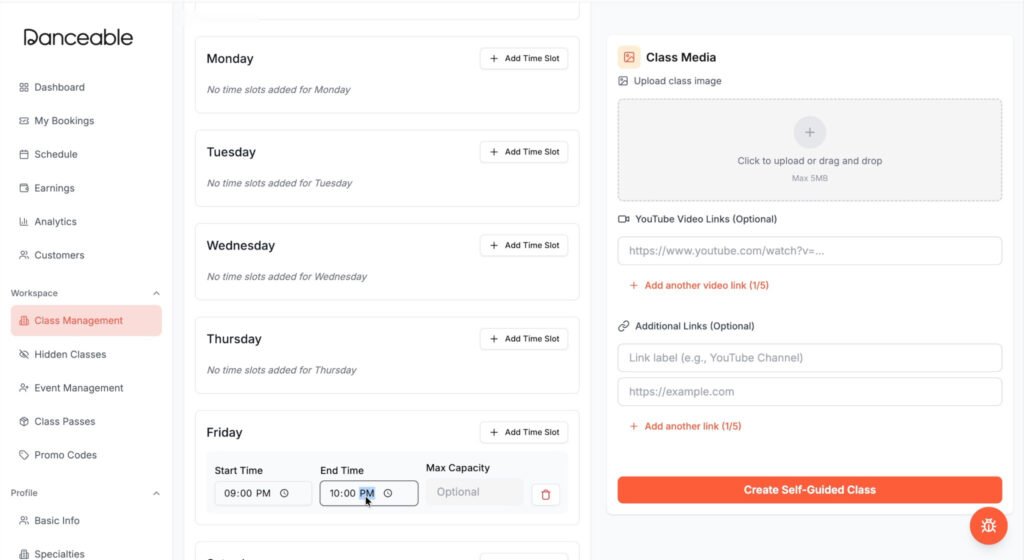Go to Event Management in sidebar
Viewport: 1024px width, 560px height.
pyautogui.click(x=78, y=388)
